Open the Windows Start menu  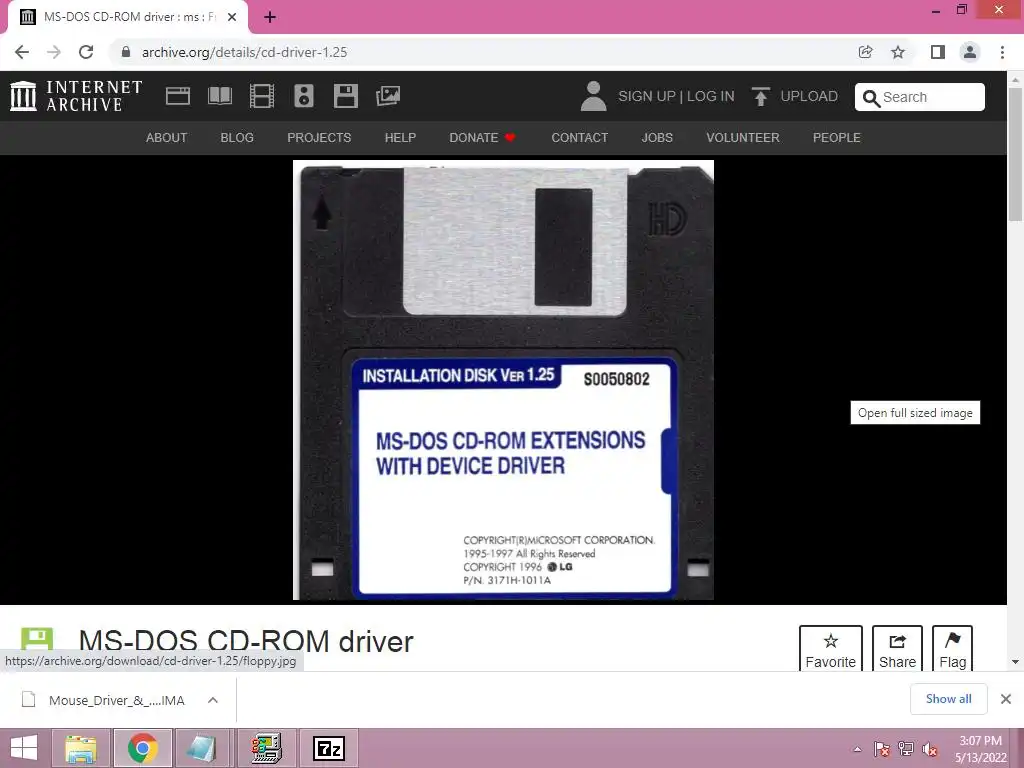pos(24,748)
